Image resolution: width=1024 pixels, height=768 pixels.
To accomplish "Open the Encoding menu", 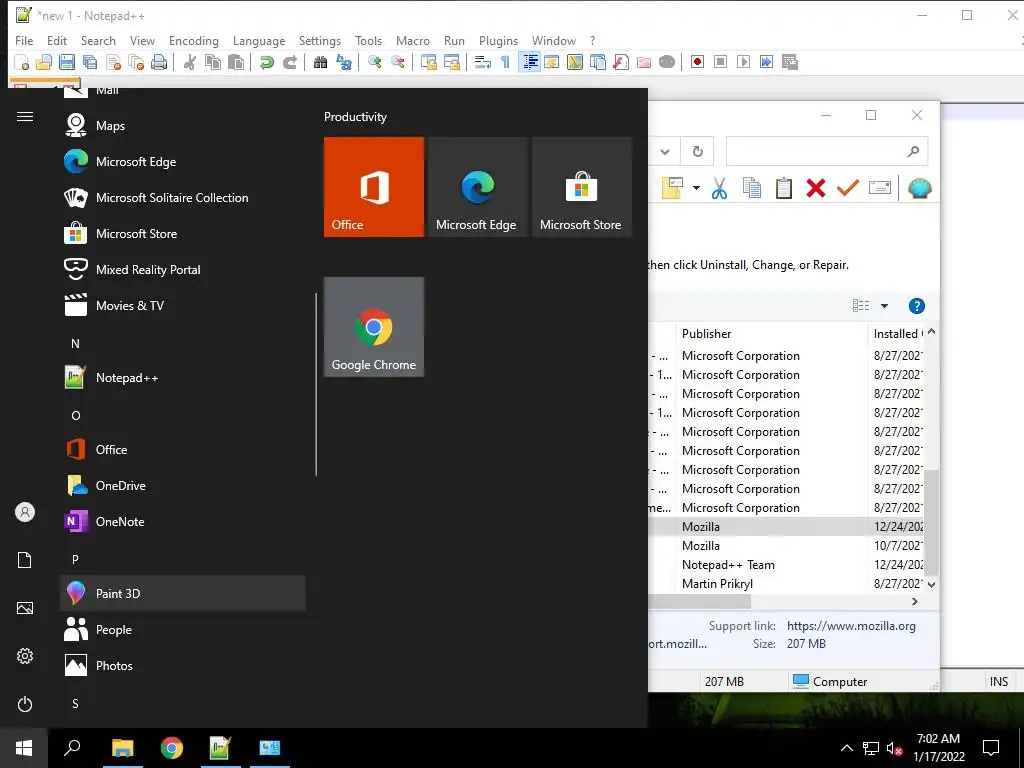I will pos(193,40).
